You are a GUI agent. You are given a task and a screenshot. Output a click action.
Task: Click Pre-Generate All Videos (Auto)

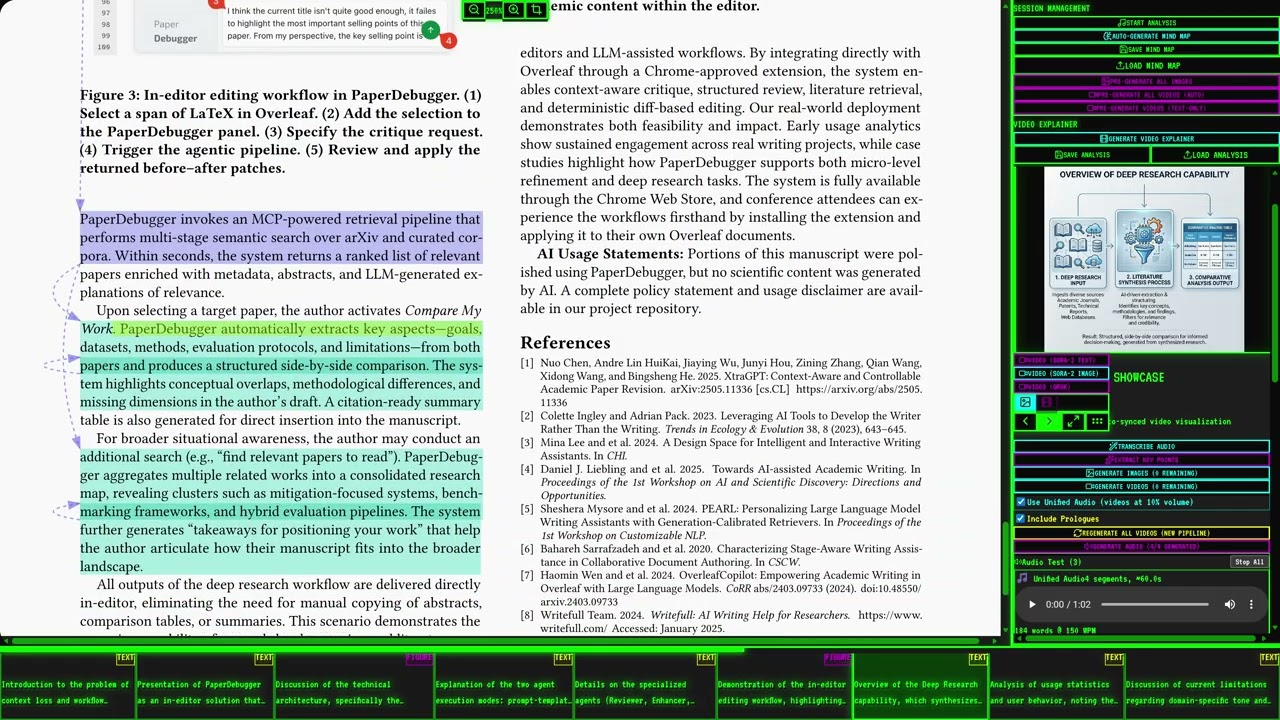click(x=1146, y=94)
